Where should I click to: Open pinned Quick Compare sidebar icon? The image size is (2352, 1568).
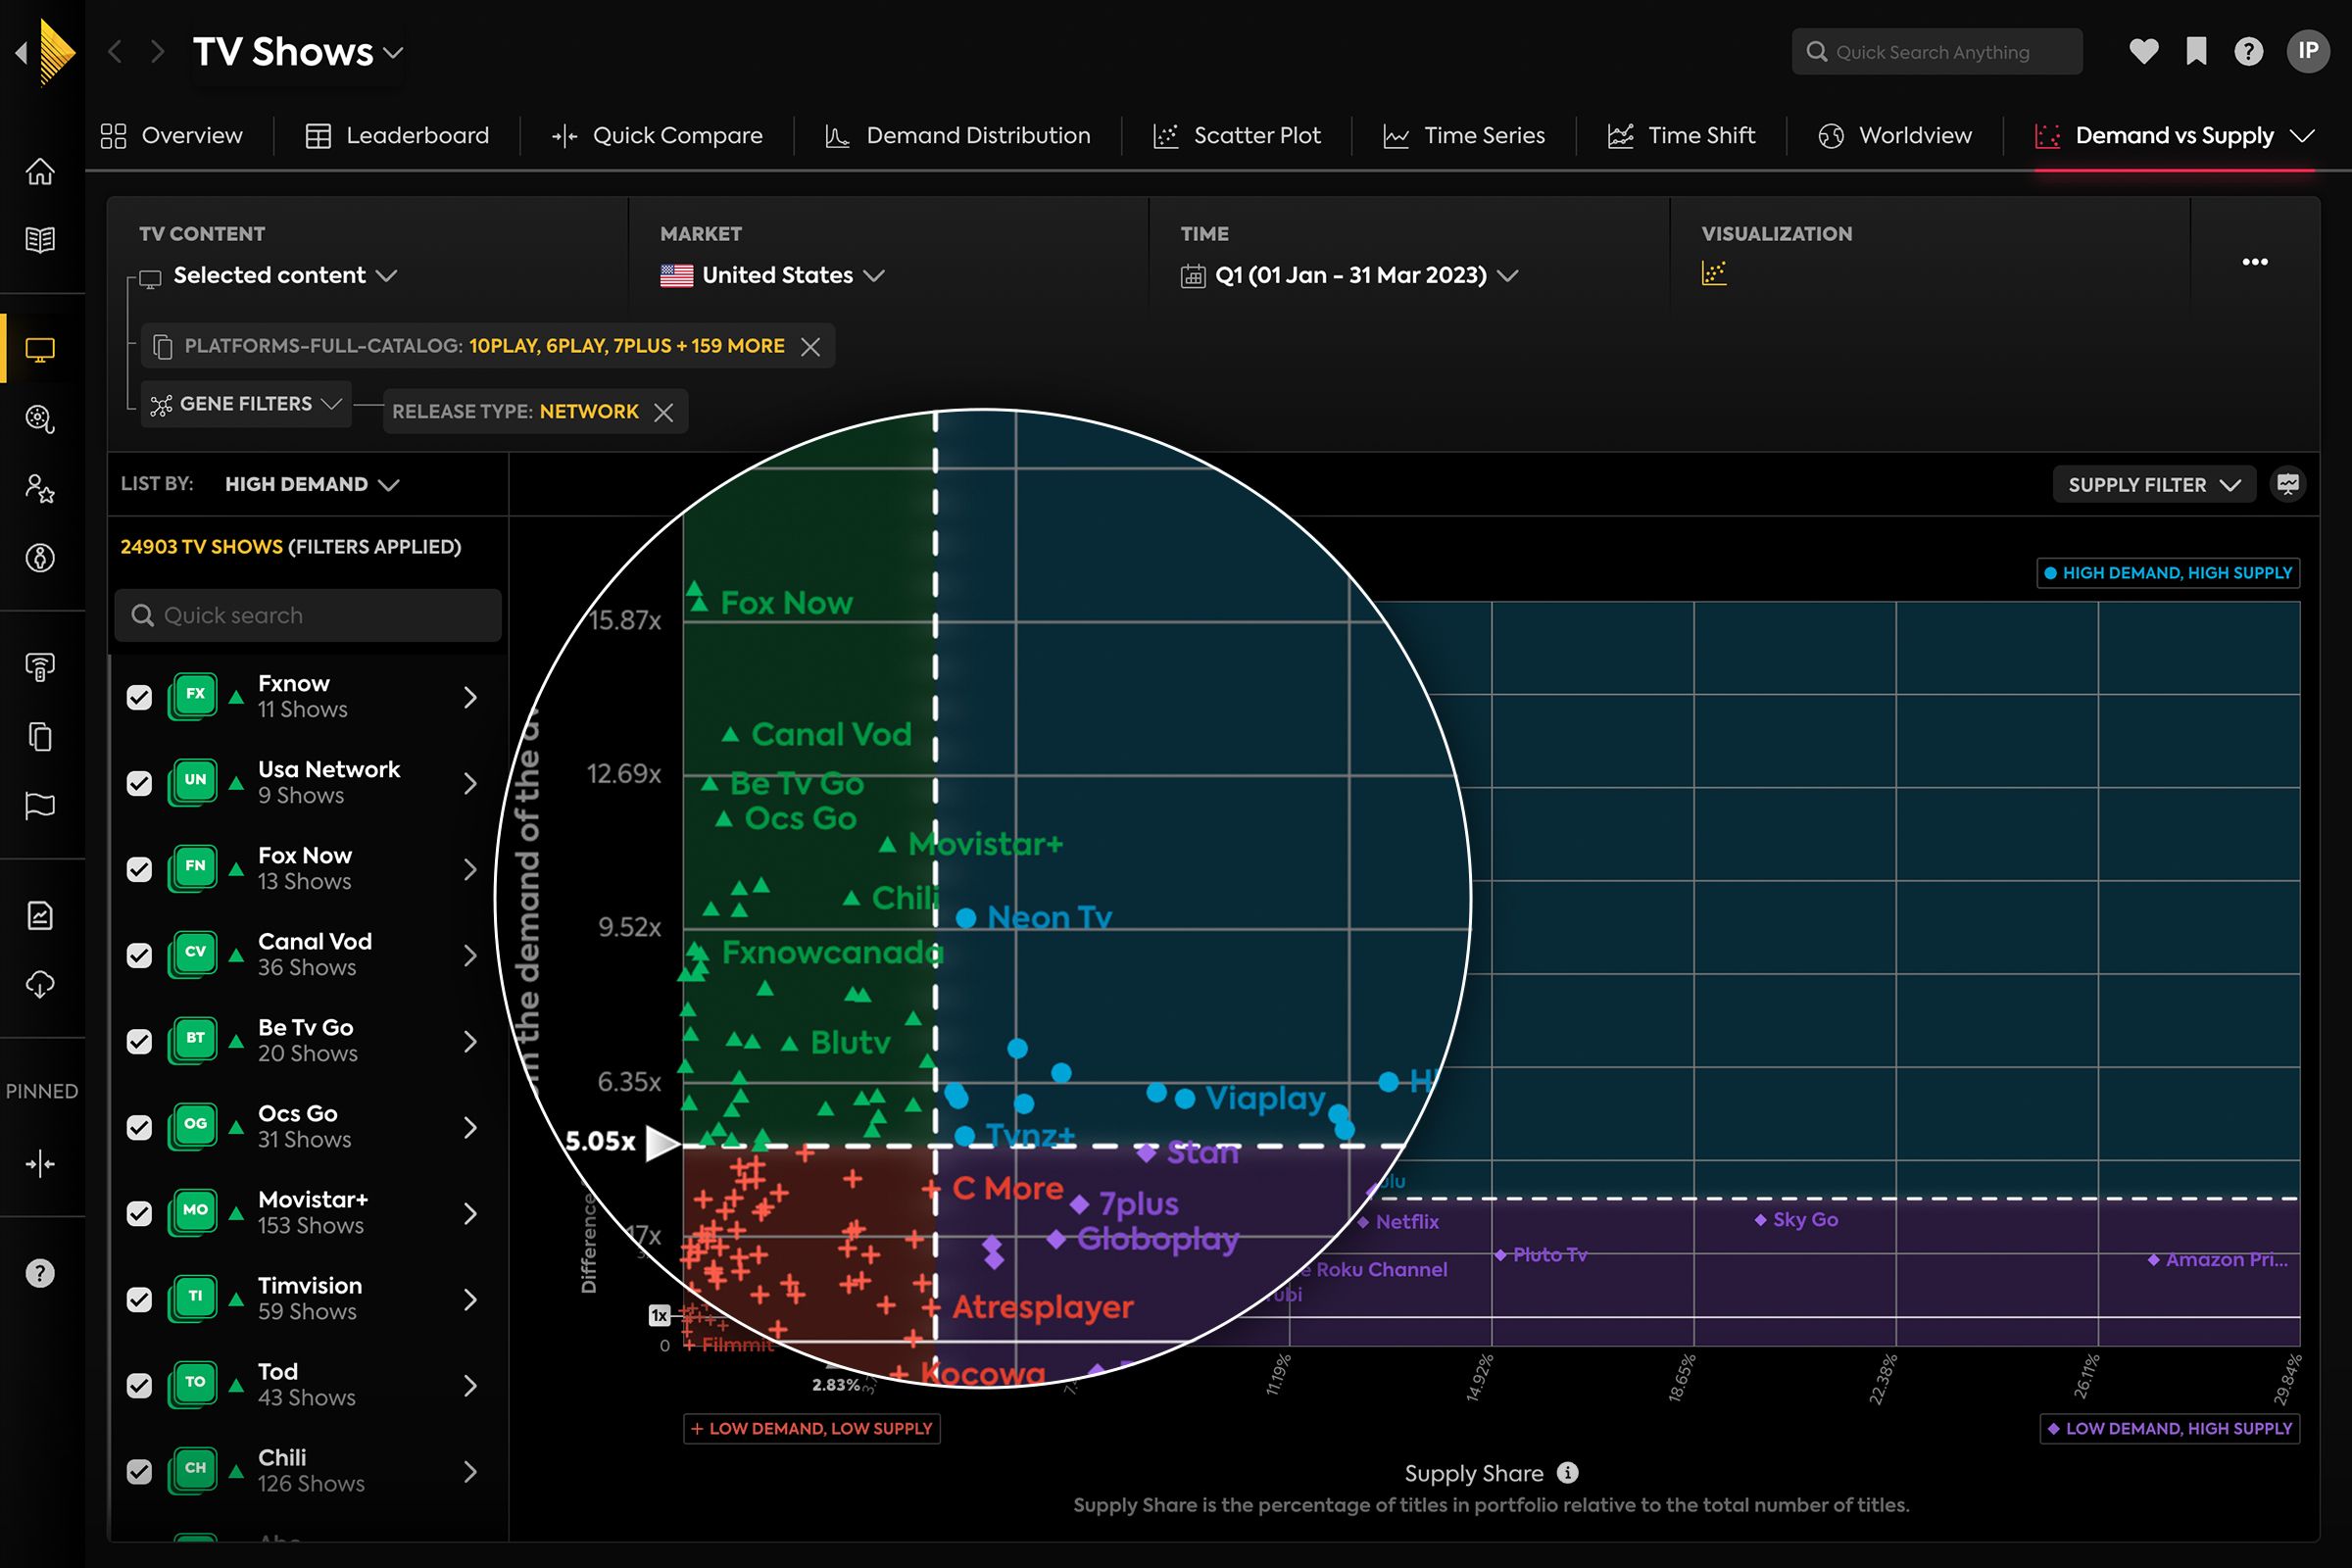(40, 1164)
